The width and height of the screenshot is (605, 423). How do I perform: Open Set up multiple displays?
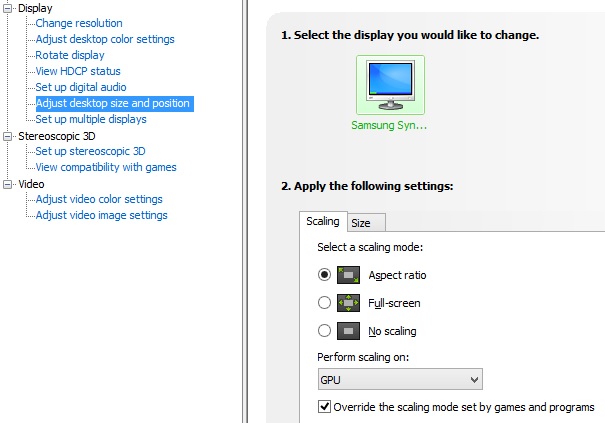click(91, 119)
